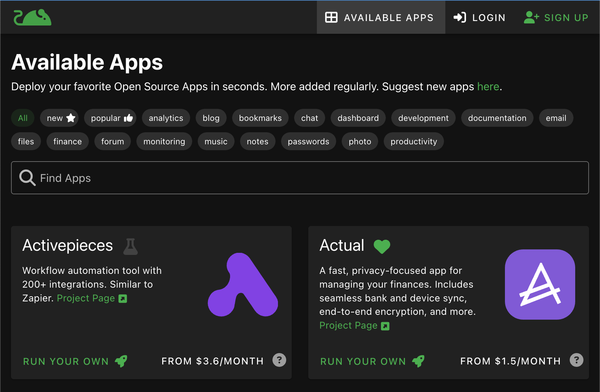600x392 pixels.
Task: Select the All category filter
Action: pos(23,118)
